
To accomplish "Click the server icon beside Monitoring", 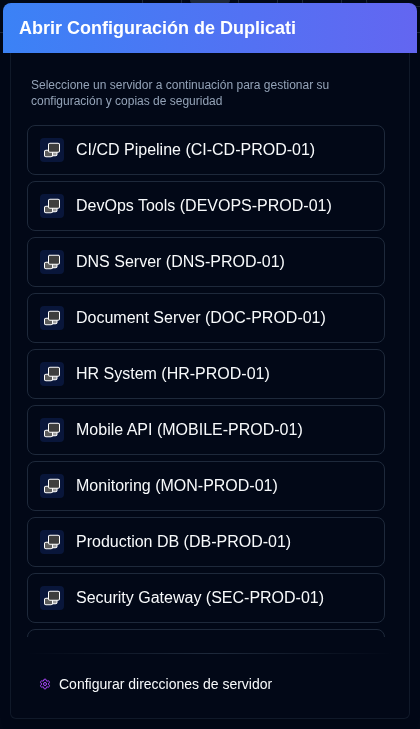I will point(52,486).
